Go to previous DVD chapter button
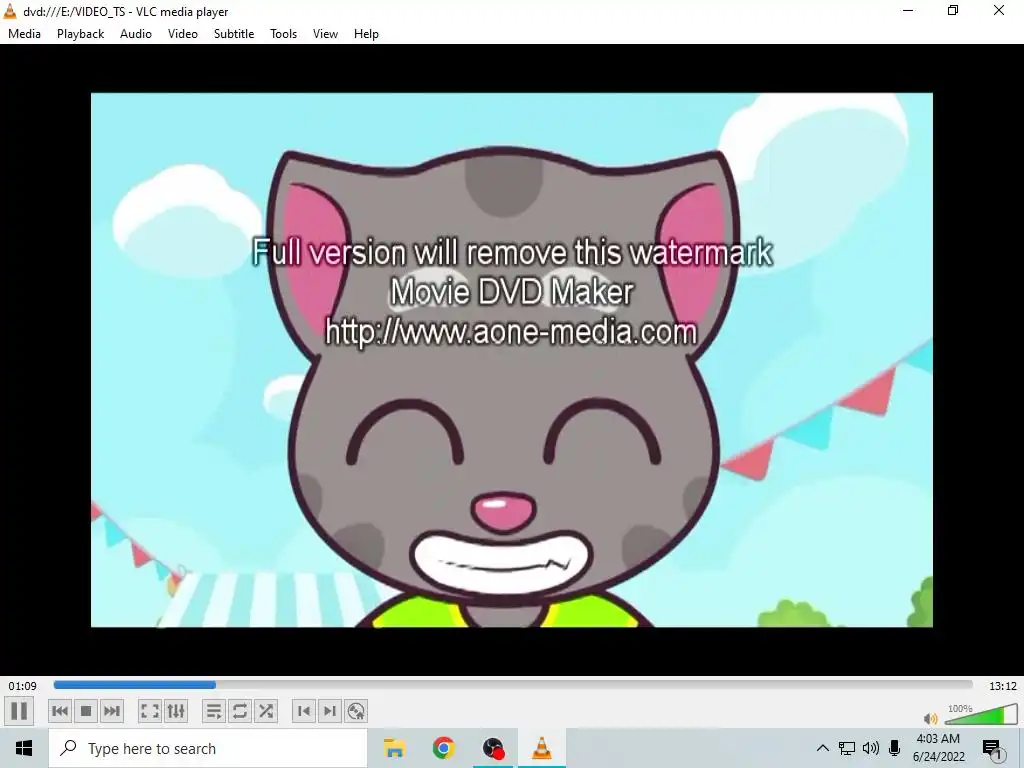 [304, 711]
